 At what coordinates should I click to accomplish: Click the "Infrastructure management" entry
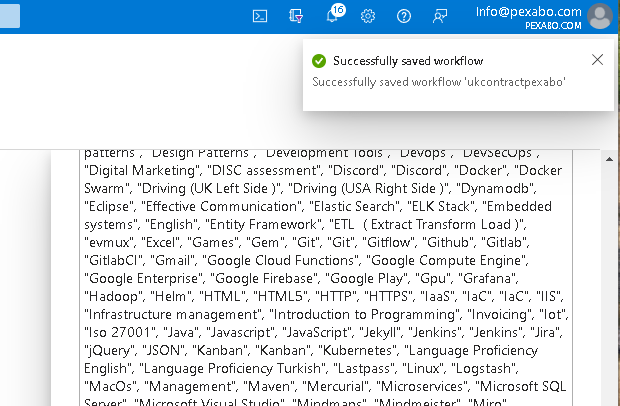point(173,314)
